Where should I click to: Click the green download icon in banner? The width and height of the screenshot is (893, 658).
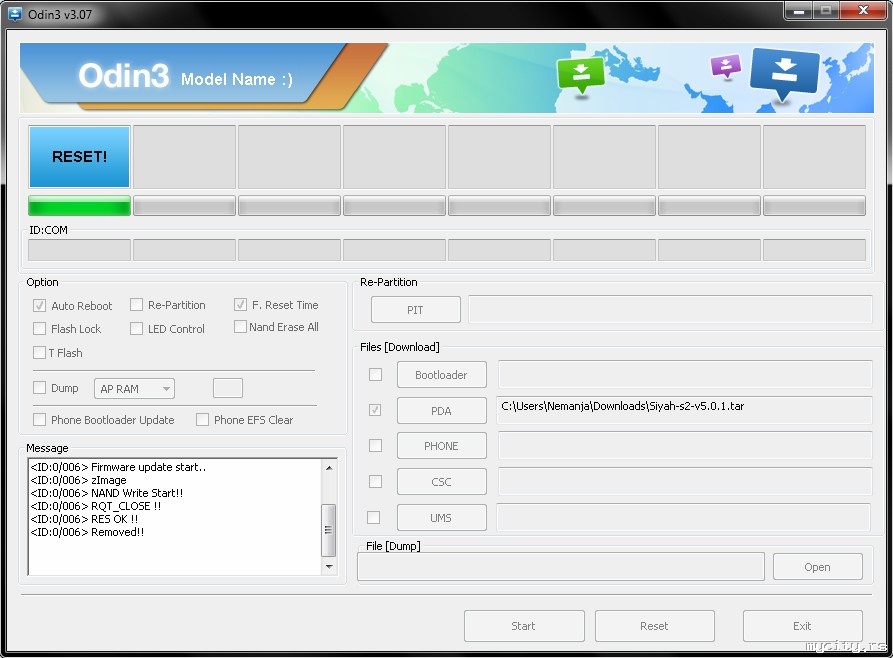[x=580, y=75]
